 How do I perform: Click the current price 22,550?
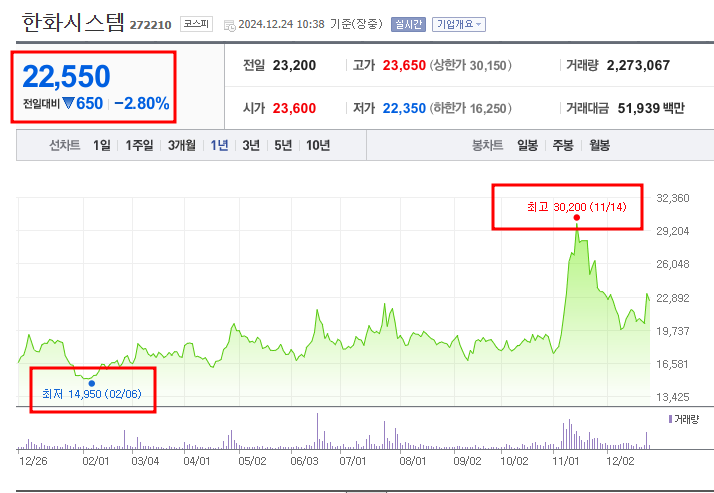tap(66, 76)
